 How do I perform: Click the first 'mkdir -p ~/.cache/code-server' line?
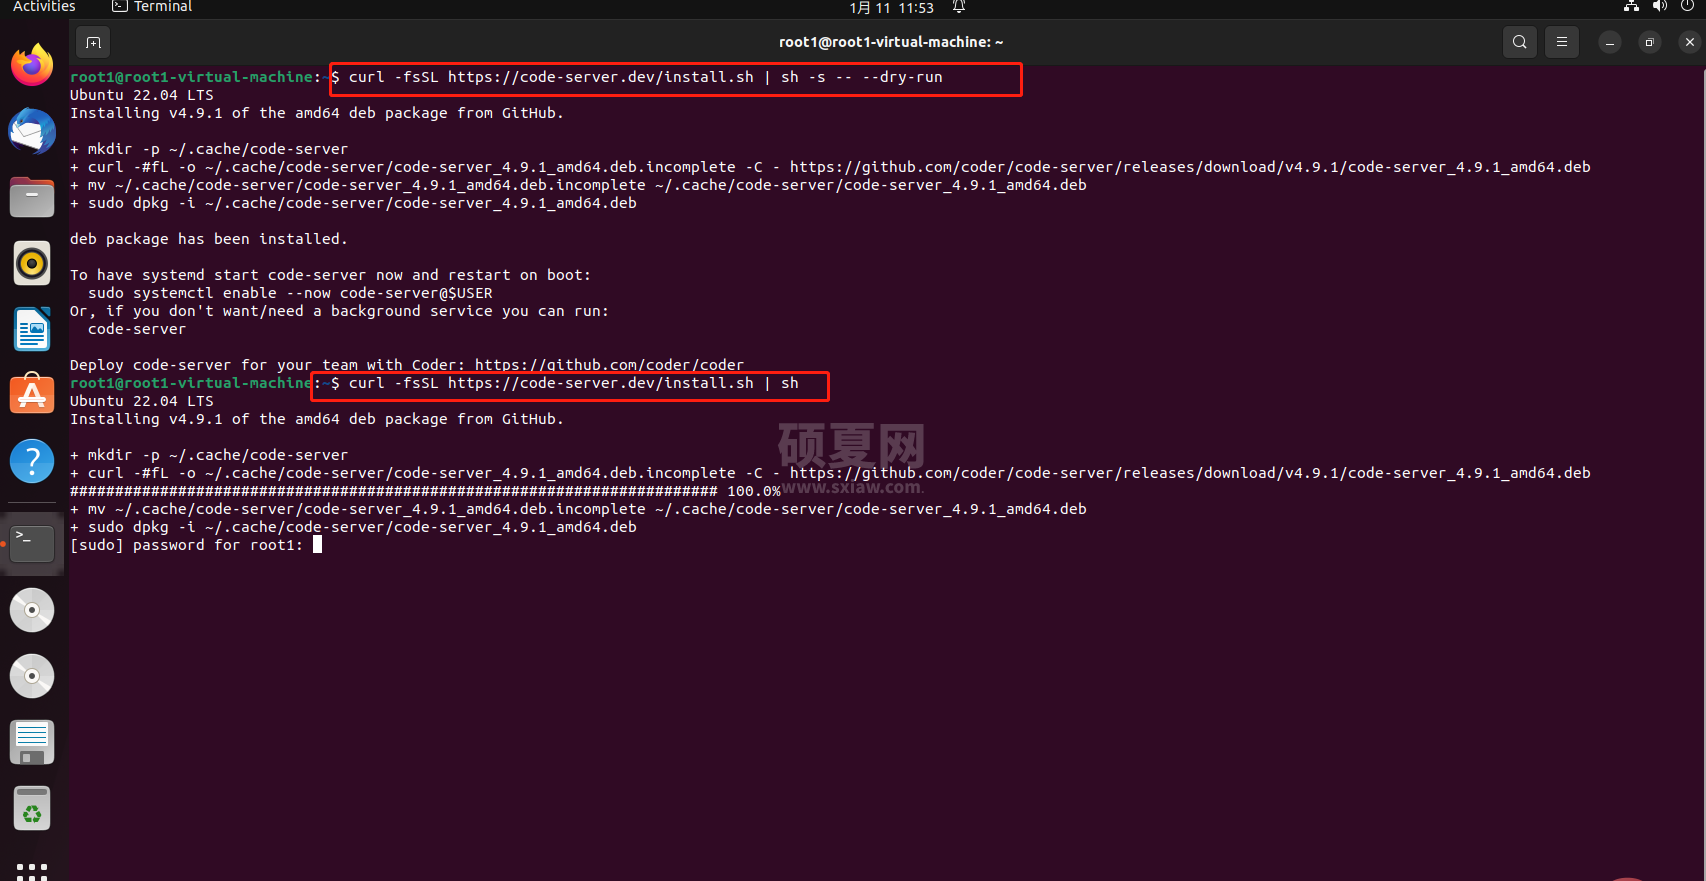[x=209, y=149]
